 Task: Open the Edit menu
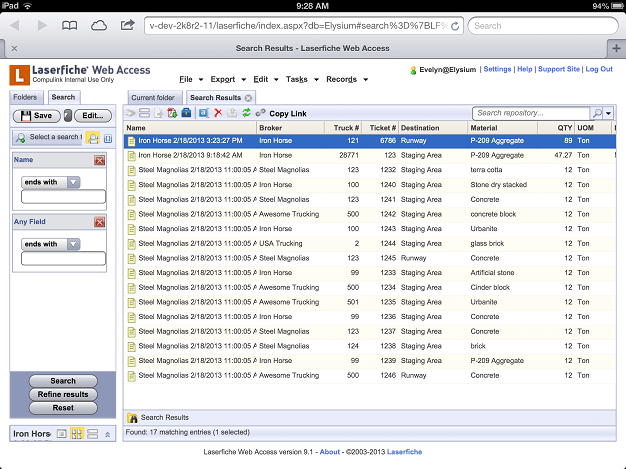tap(265, 79)
